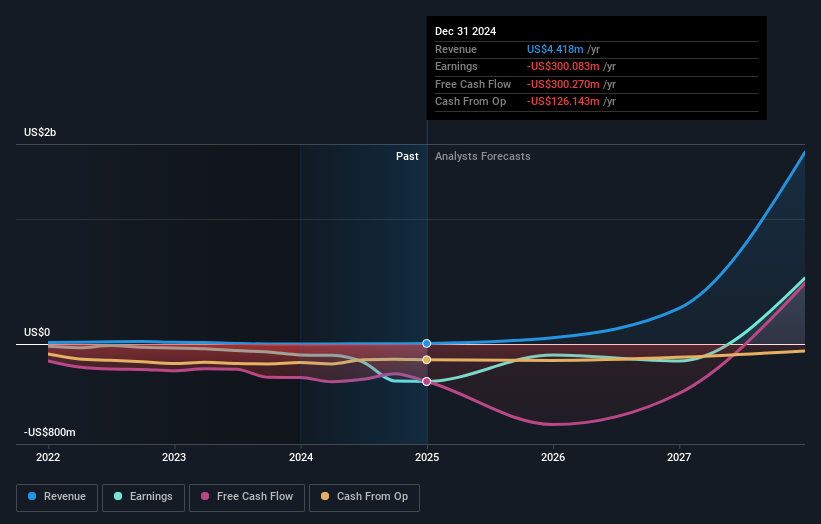Hide the Earnings series via legend
The height and width of the screenshot is (524, 821).
point(143,496)
